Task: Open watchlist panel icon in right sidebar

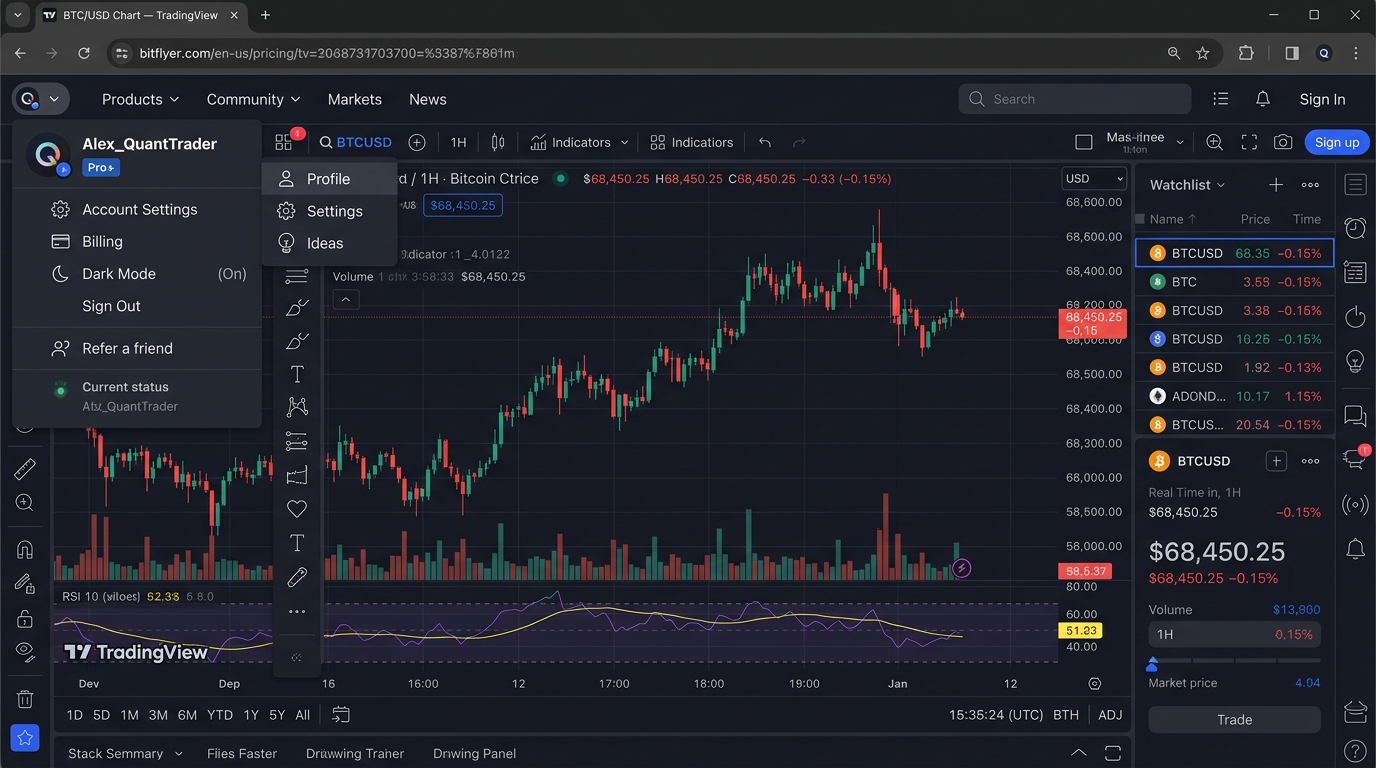Action: (x=1355, y=185)
